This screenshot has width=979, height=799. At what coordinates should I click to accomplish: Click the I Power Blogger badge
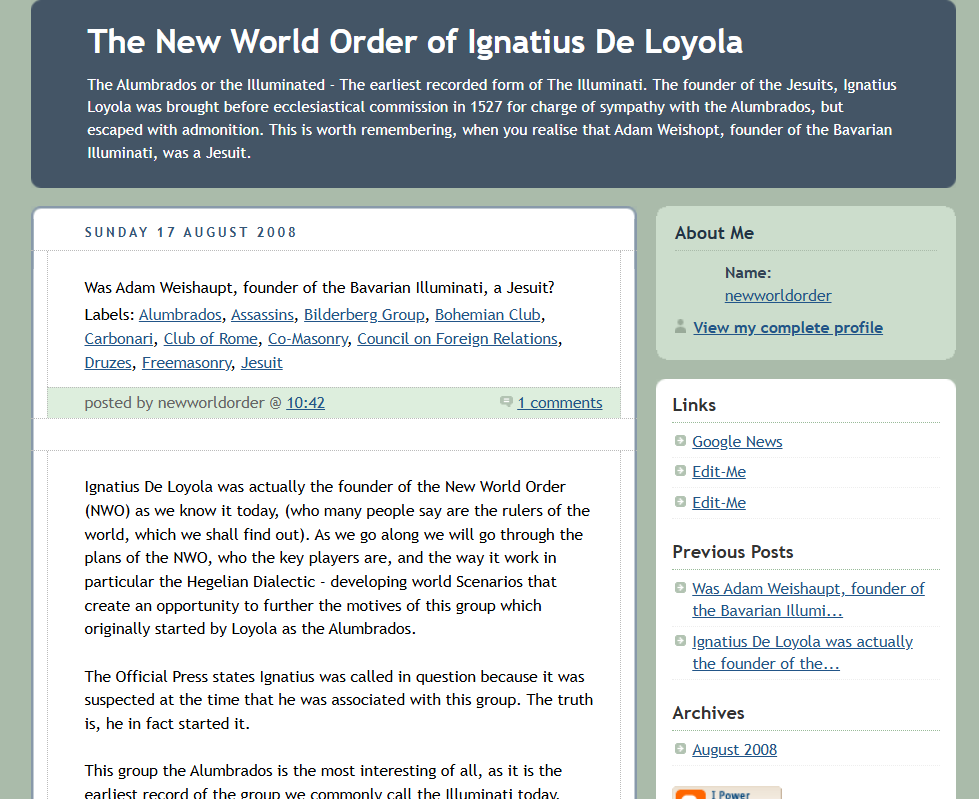point(727,793)
